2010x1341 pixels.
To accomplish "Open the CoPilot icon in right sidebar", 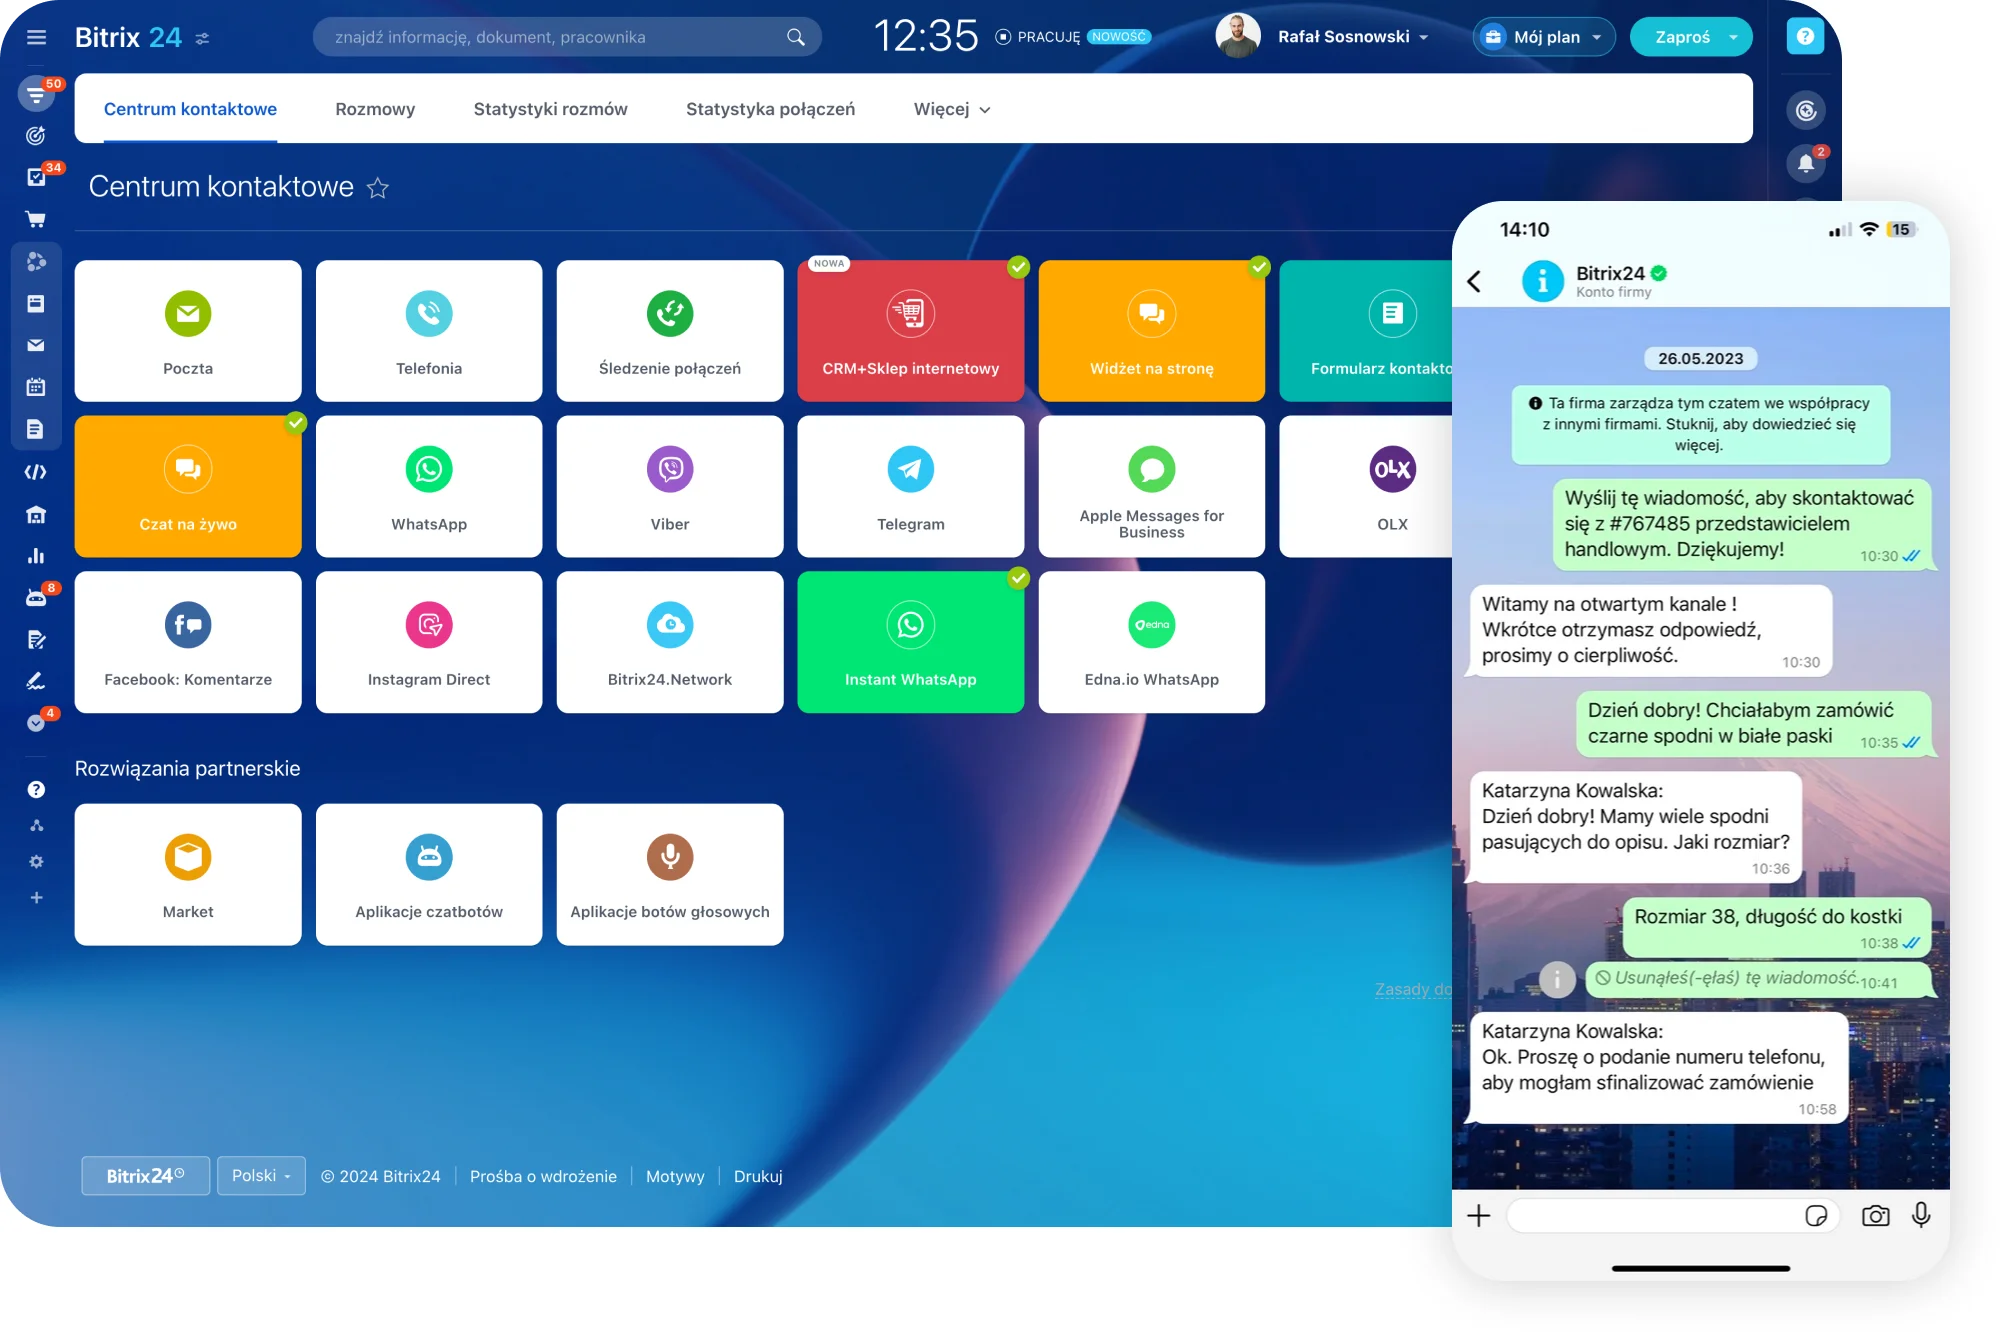I will (1806, 110).
